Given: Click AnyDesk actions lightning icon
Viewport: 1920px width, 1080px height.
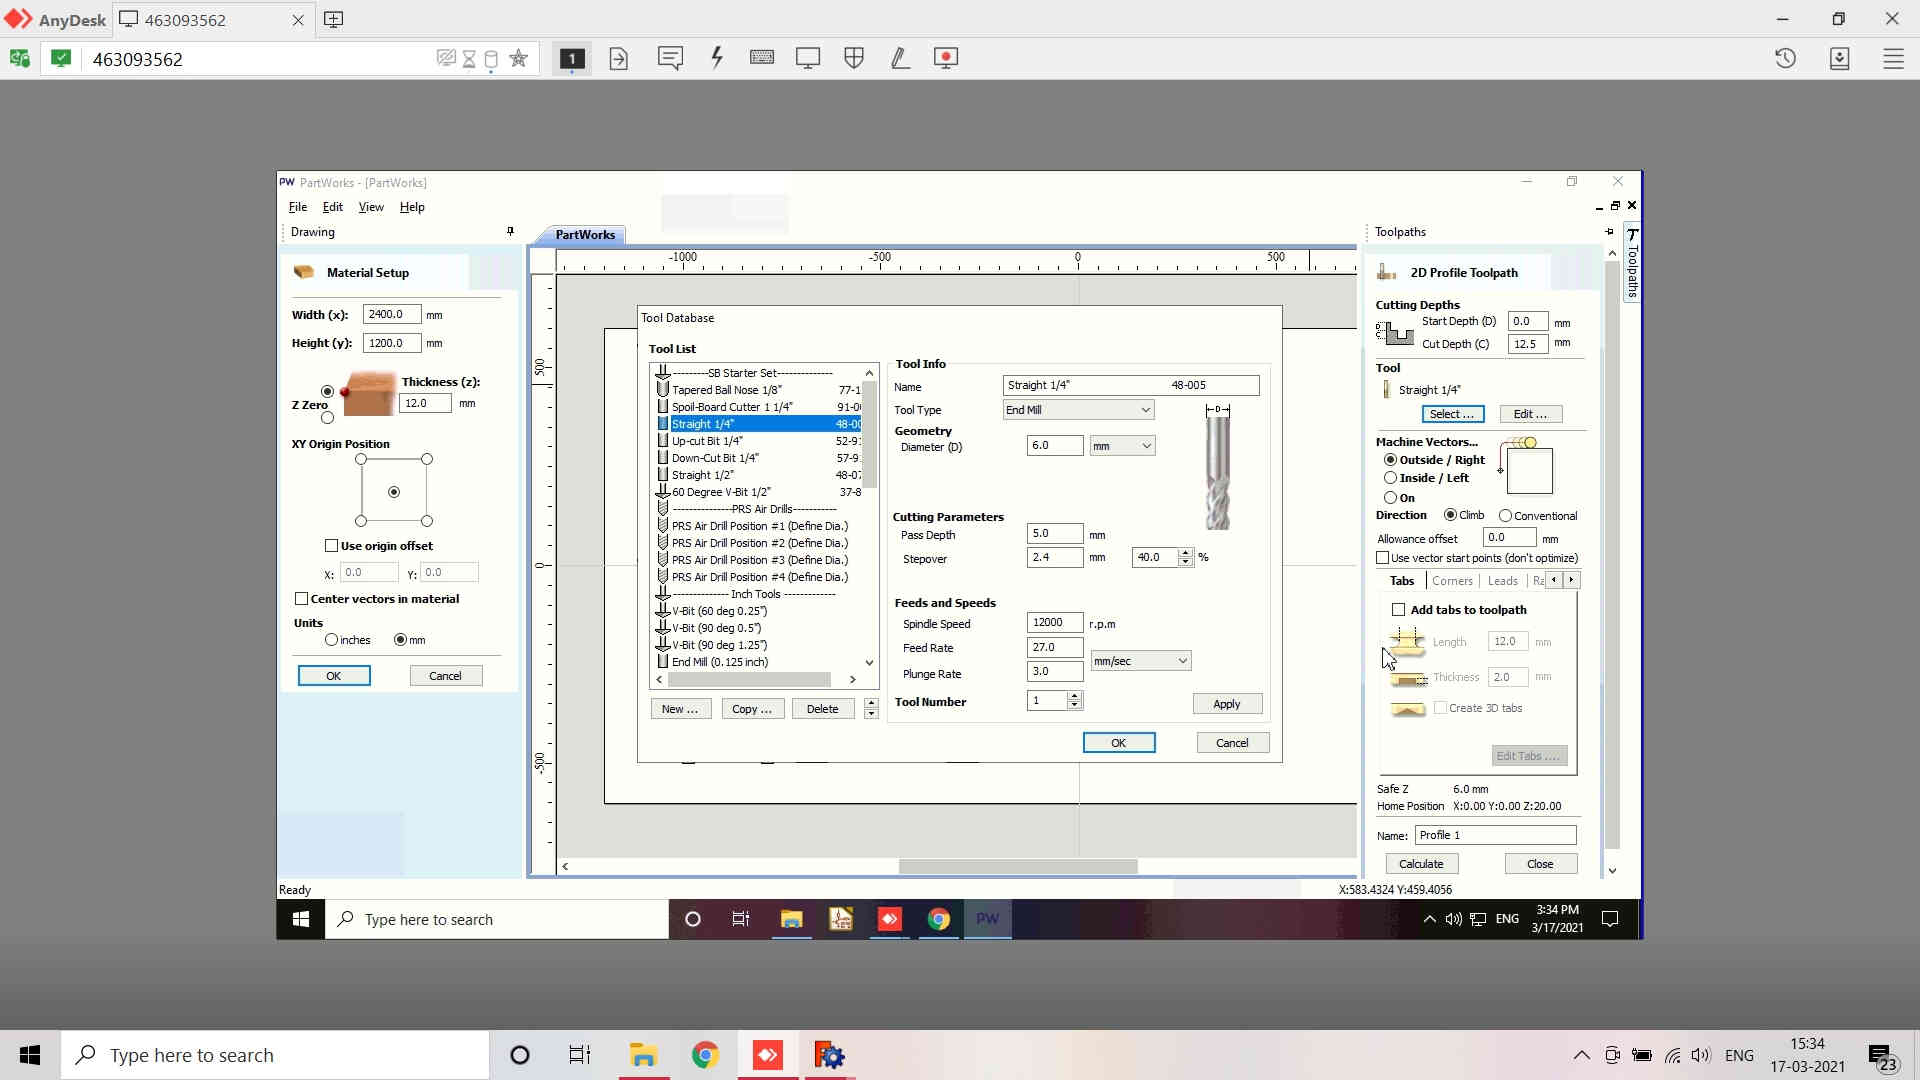Looking at the screenshot, I should pos(717,58).
